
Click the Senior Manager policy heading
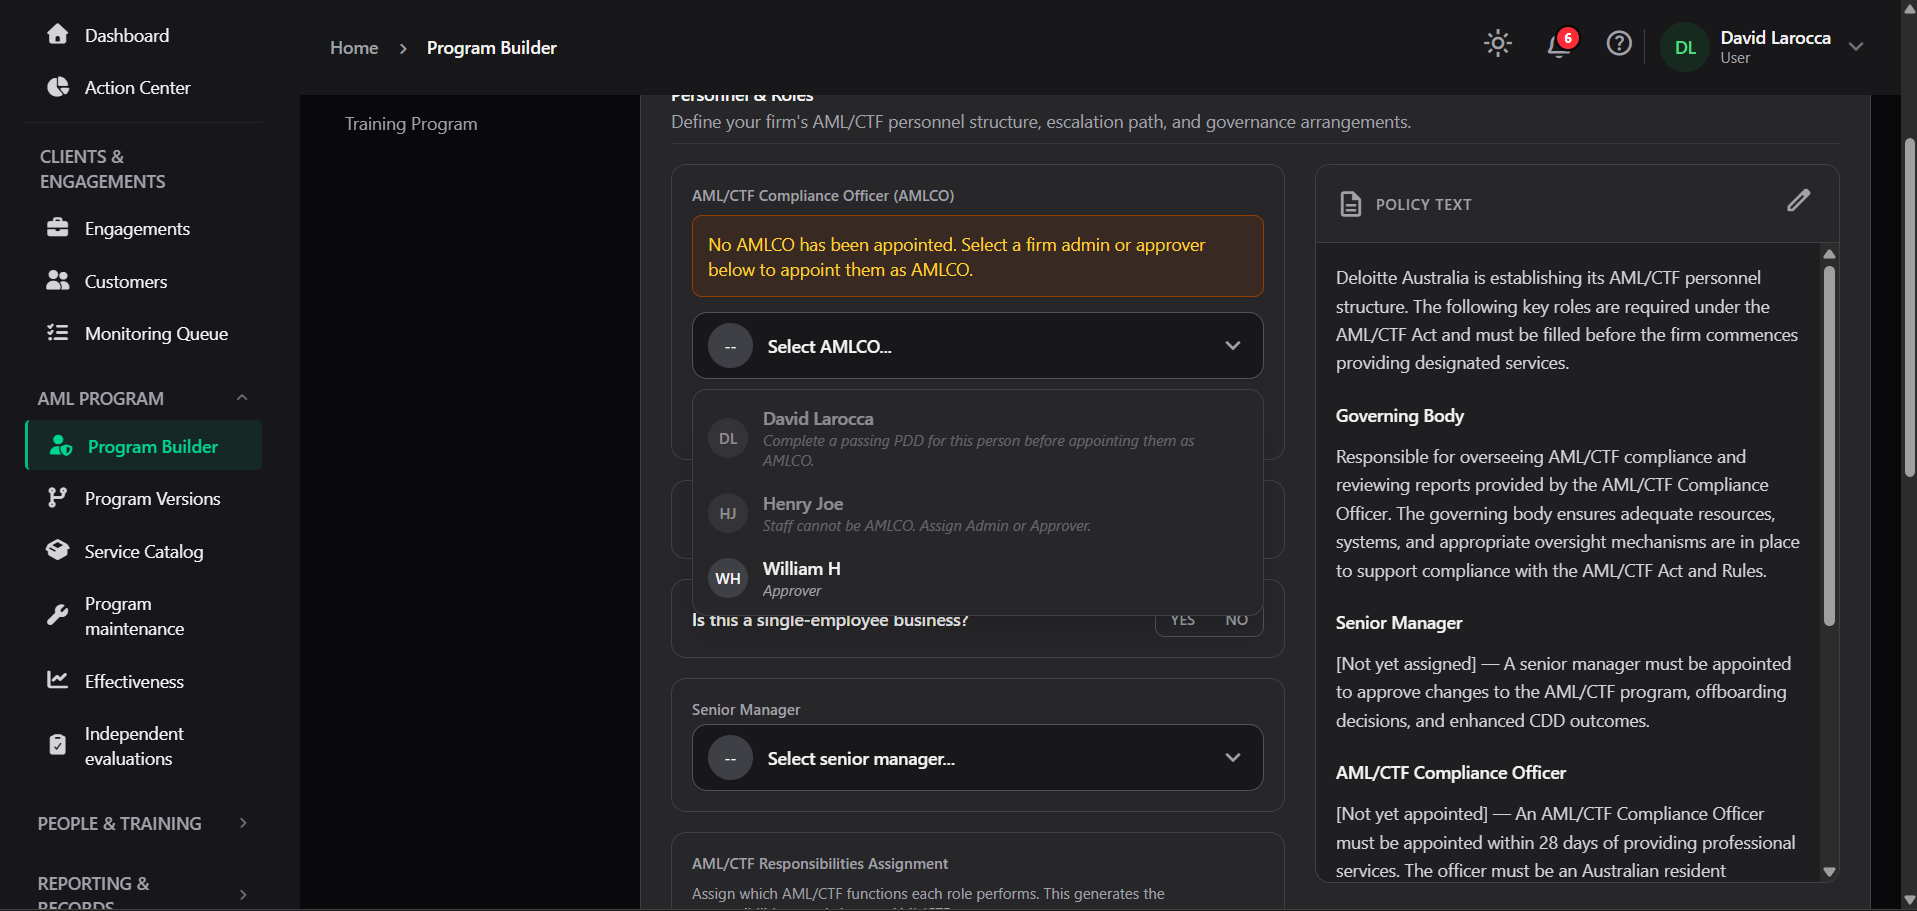[x=1398, y=622]
